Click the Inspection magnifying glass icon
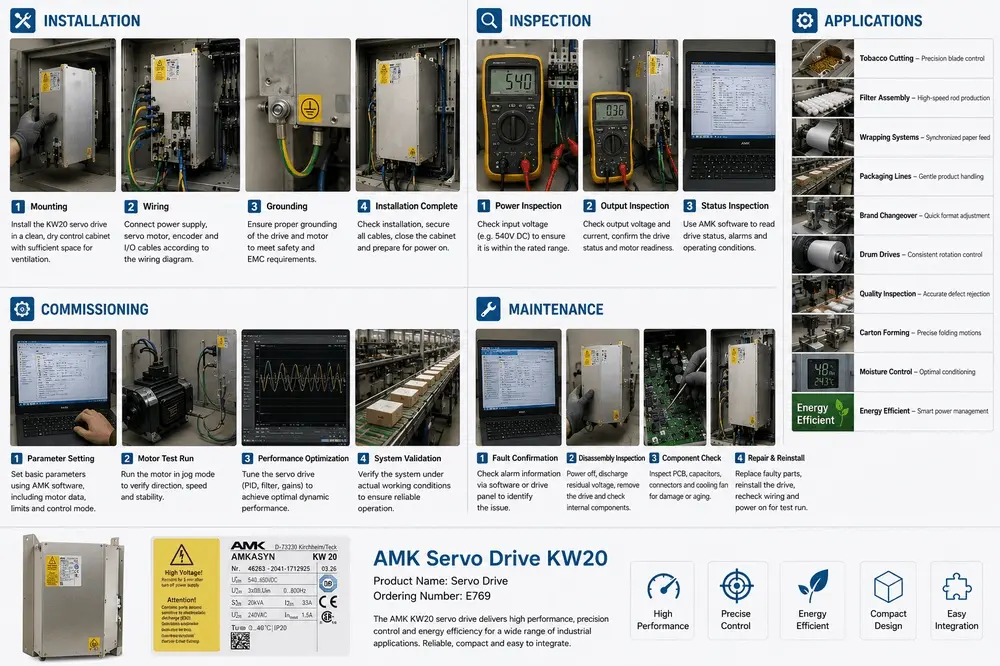Image resolution: width=1000 pixels, height=666 pixels. pyautogui.click(x=489, y=20)
